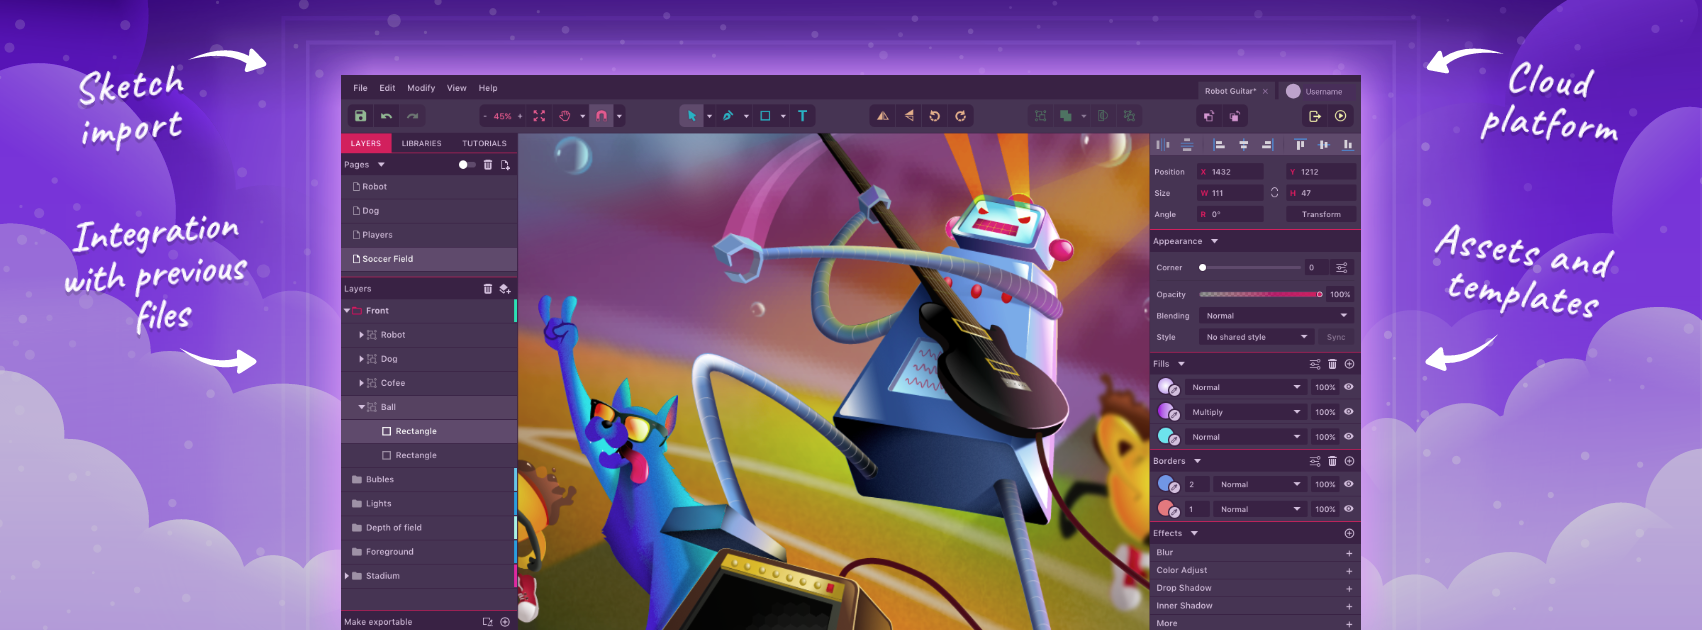Switch to the Tutorials tab
Screen dimensions: 1702x630
(484, 143)
